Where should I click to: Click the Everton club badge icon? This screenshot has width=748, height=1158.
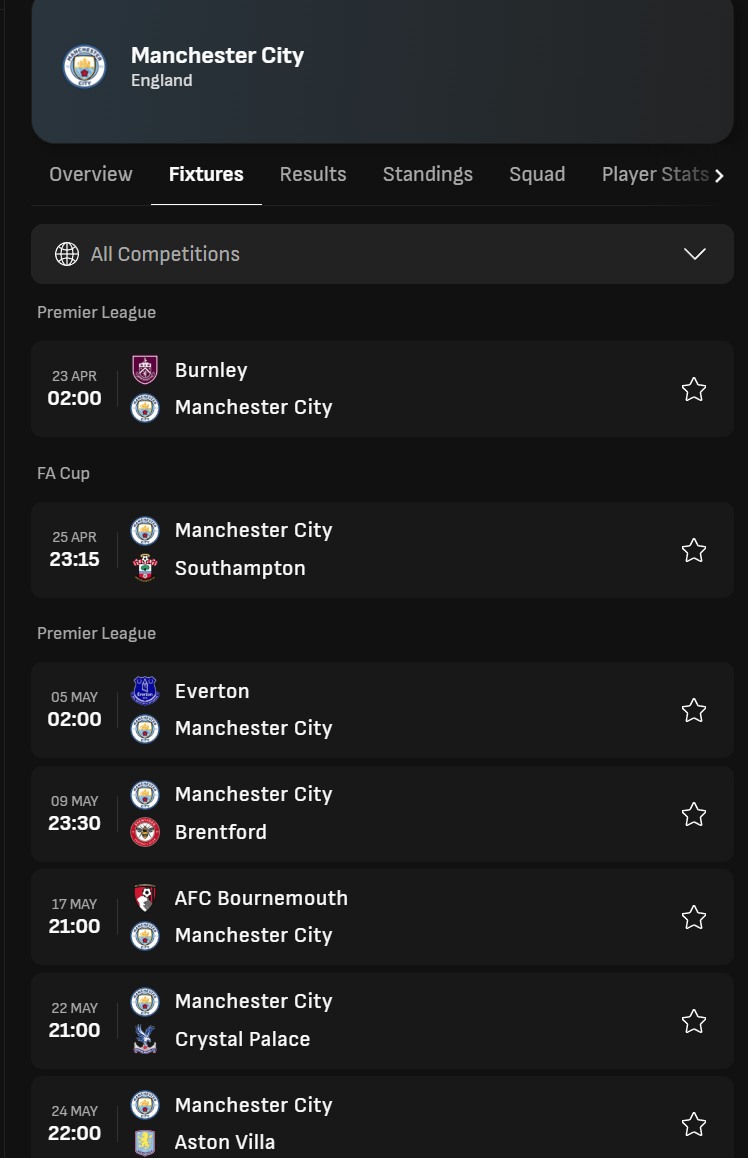pyautogui.click(x=145, y=691)
